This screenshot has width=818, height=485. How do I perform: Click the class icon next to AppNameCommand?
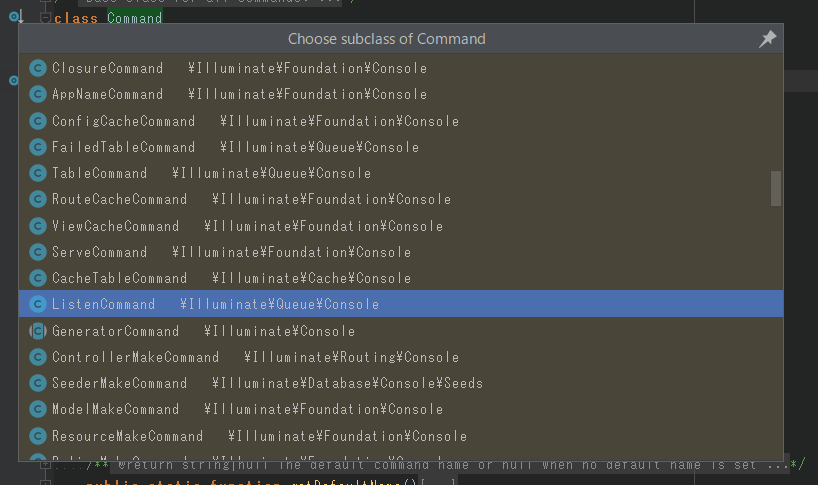(x=38, y=95)
